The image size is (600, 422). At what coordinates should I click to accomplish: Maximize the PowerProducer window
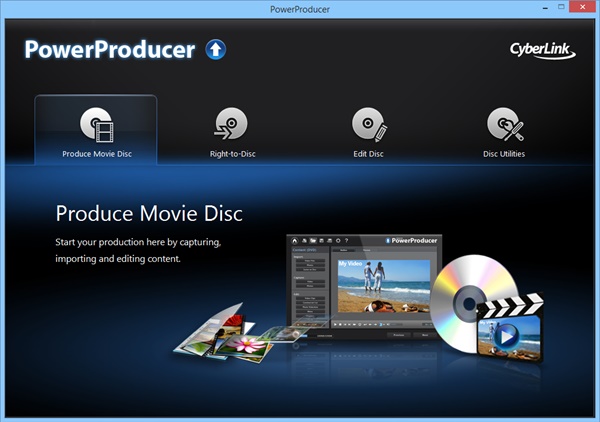click(561, 7)
